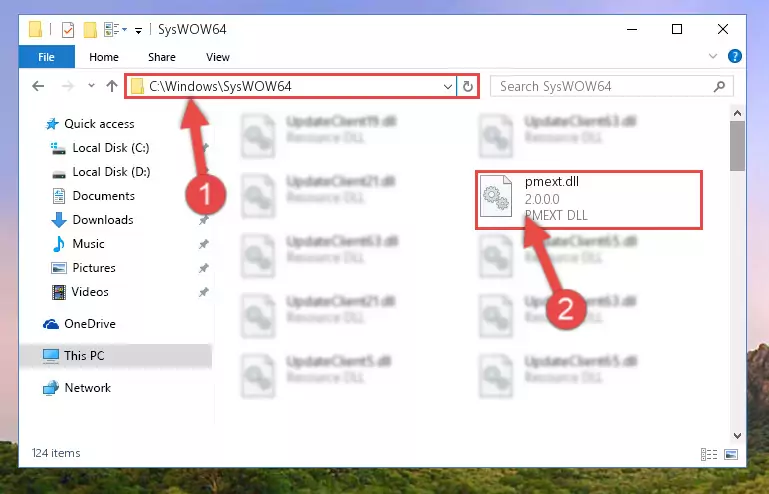Maximize the SysWOW64 window
The width and height of the screenshot is (769, 494).
pos(677,29)
